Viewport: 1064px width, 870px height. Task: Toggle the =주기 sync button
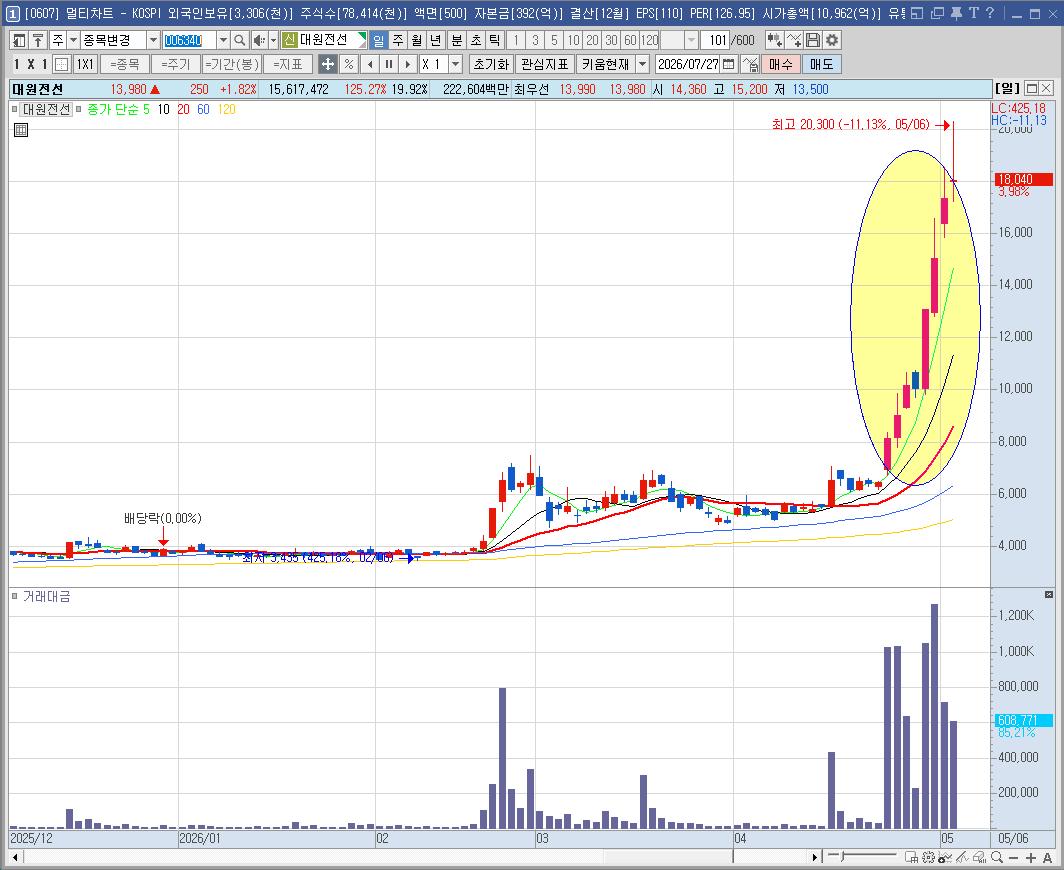click(176, 64)
